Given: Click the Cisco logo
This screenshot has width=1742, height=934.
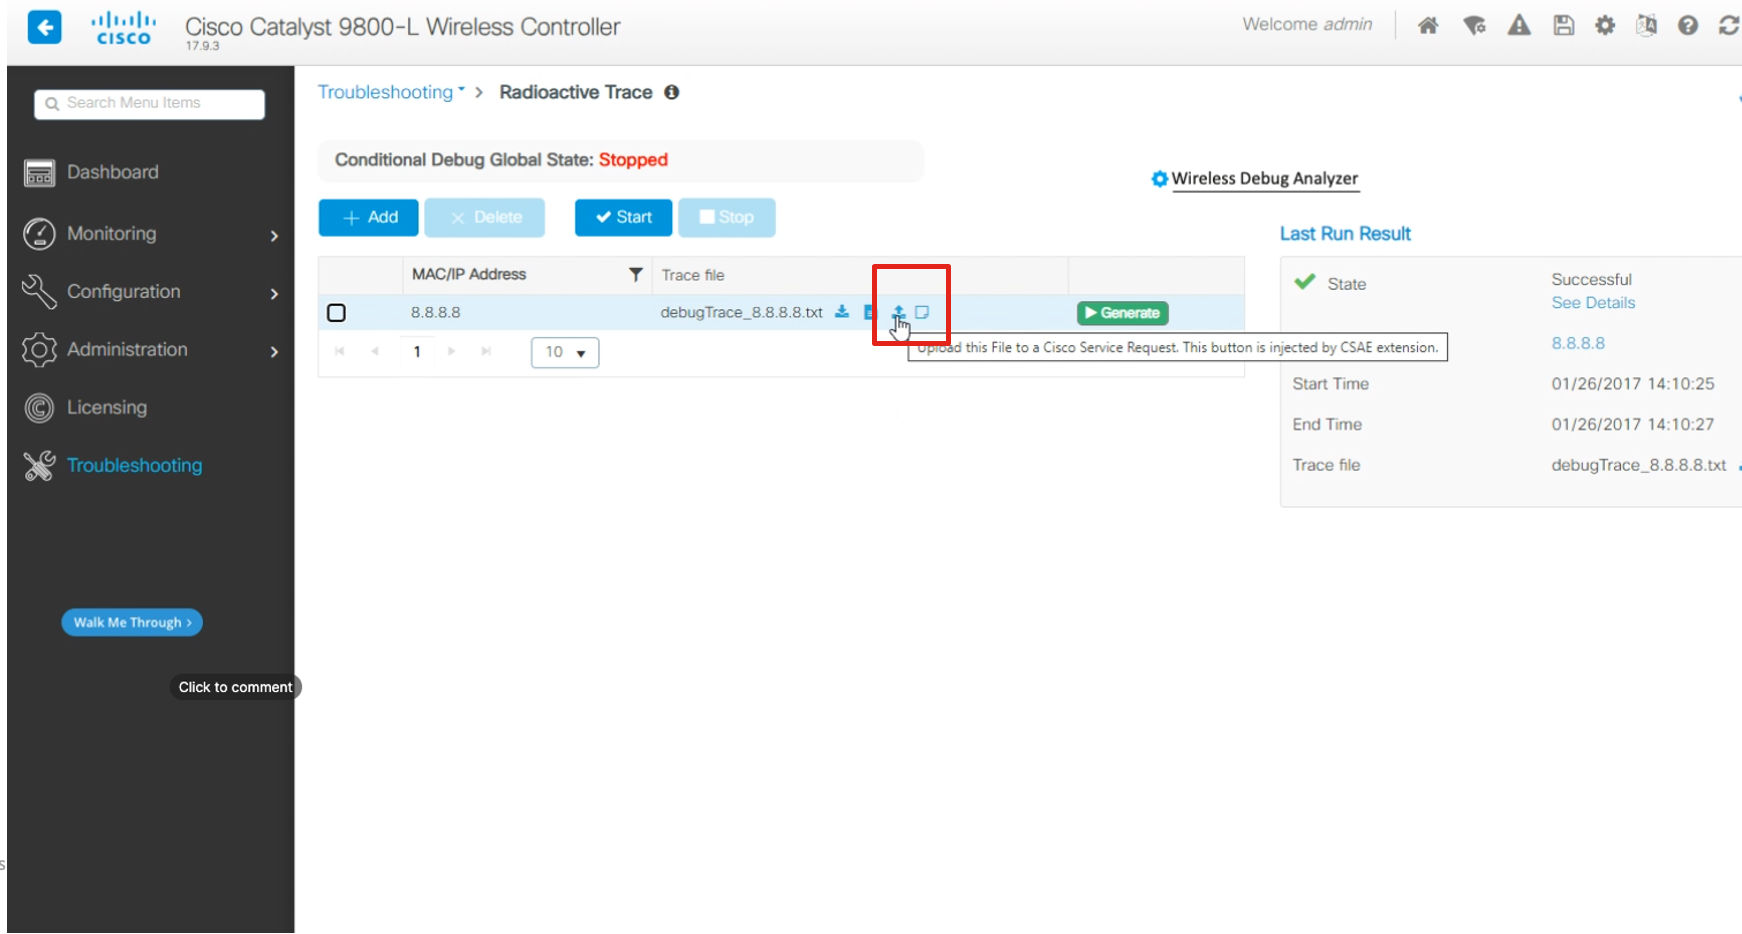Looking at the screenshot, I should coord(124,28).
